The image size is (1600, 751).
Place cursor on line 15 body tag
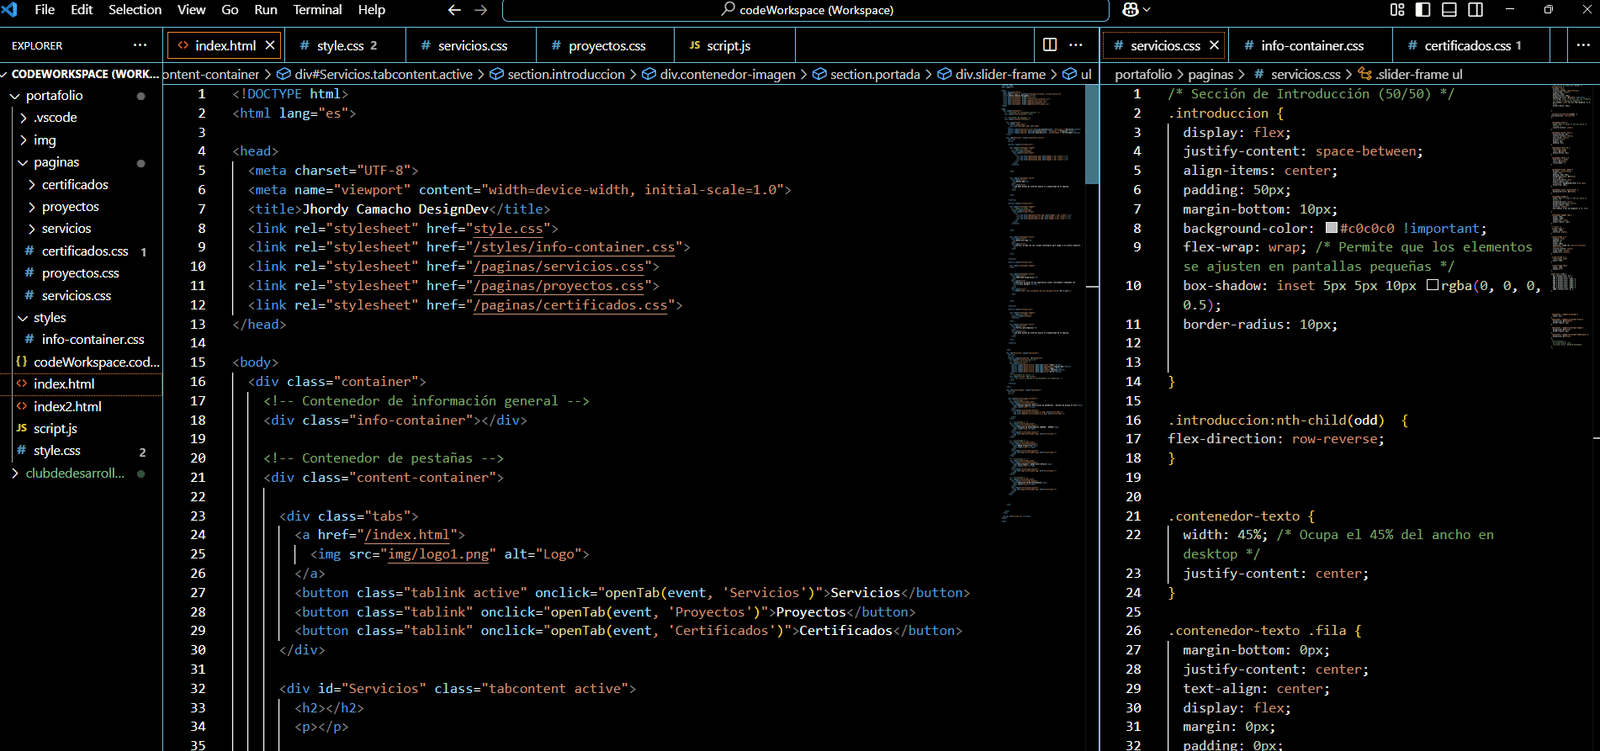click(x=255, y=362)
